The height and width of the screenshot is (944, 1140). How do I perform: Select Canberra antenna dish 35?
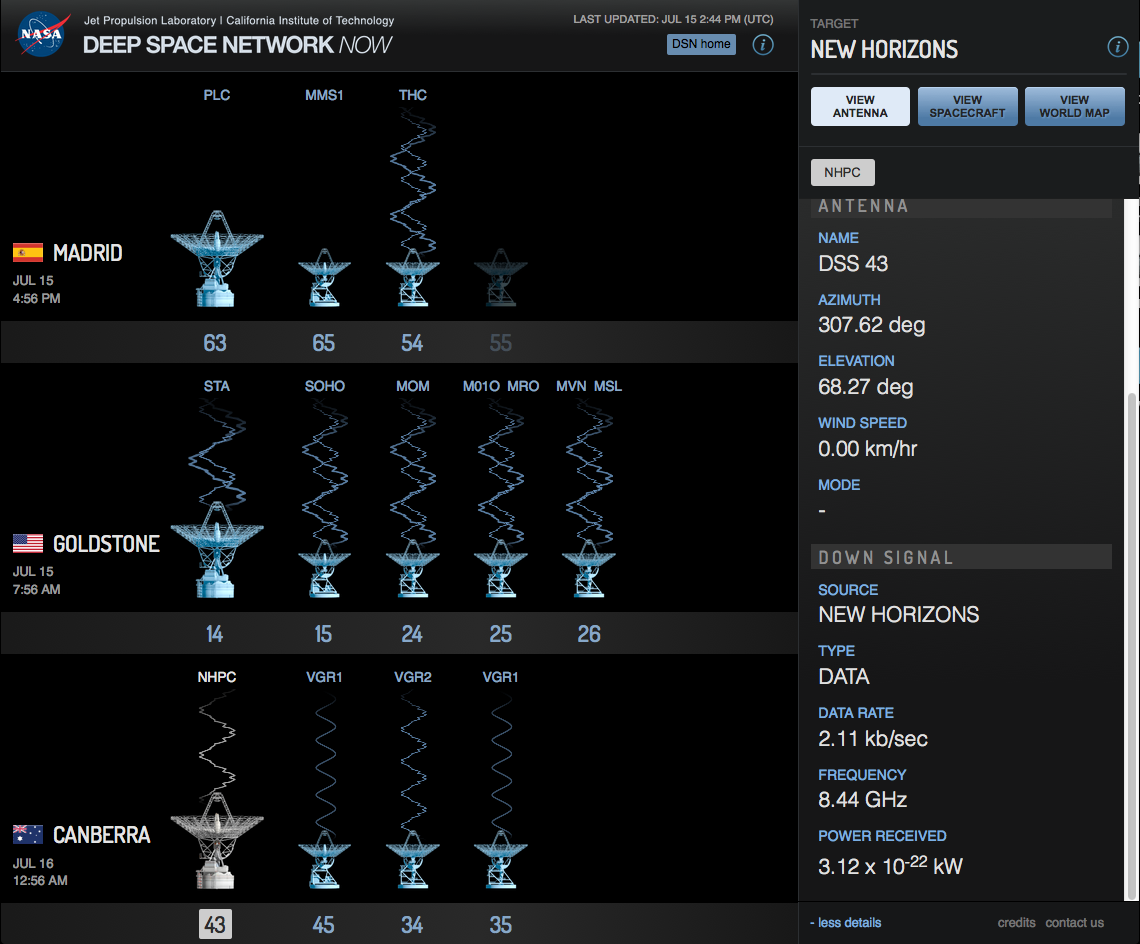click(x=501, y=859)
